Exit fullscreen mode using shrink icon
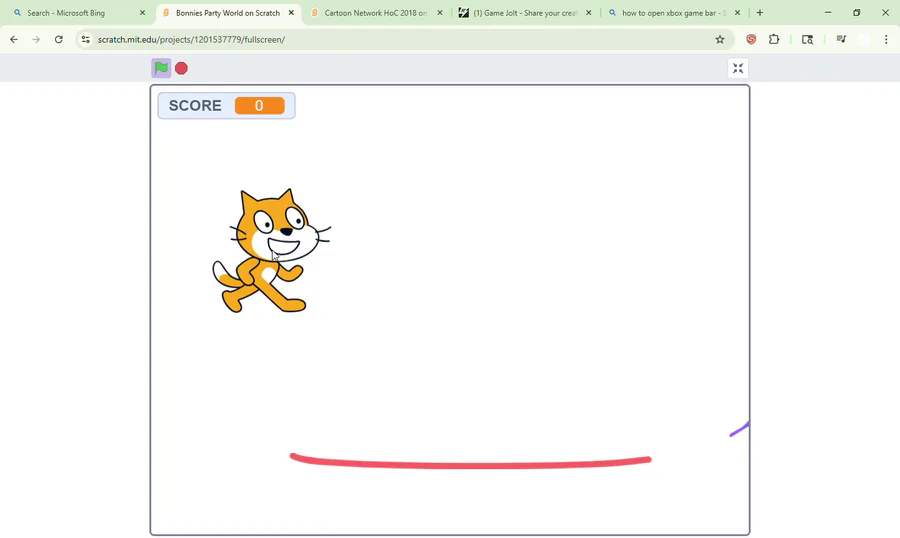Image resolution: width=900 pixels, height=538 pixels. [738, 68]
